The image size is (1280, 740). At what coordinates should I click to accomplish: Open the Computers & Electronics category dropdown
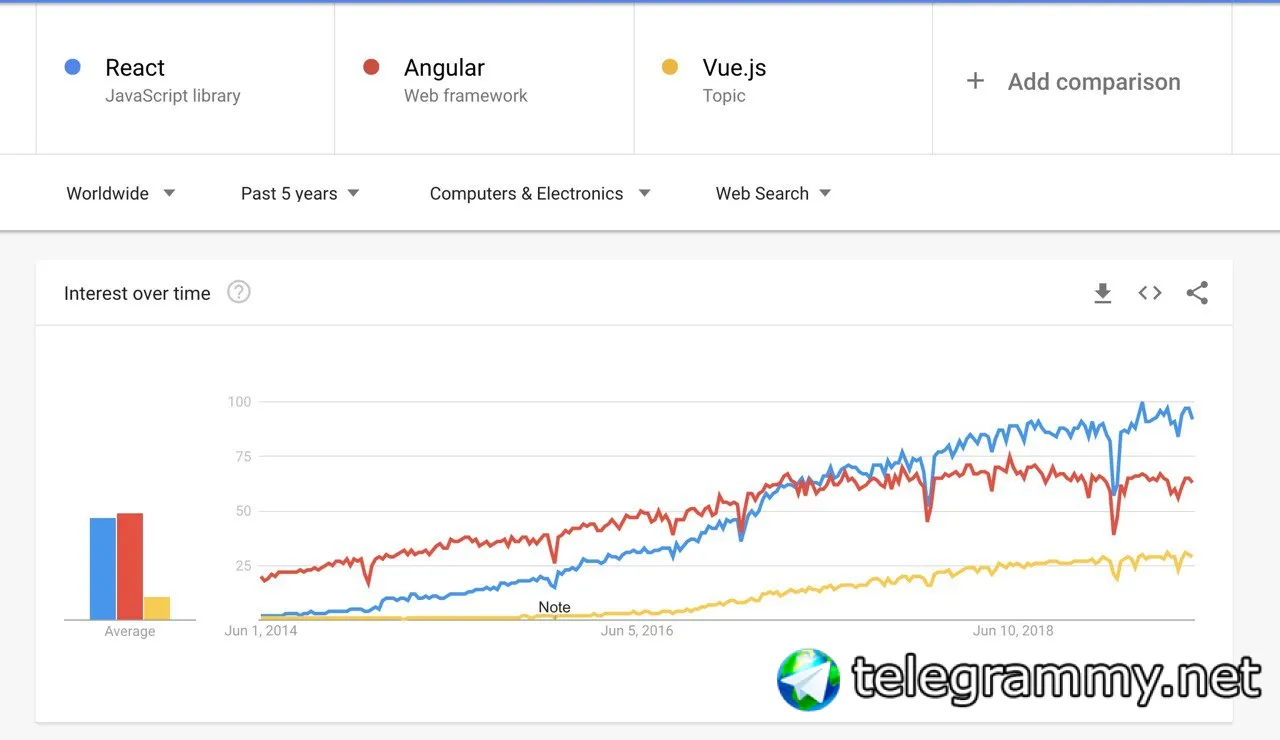coord(539,193)
